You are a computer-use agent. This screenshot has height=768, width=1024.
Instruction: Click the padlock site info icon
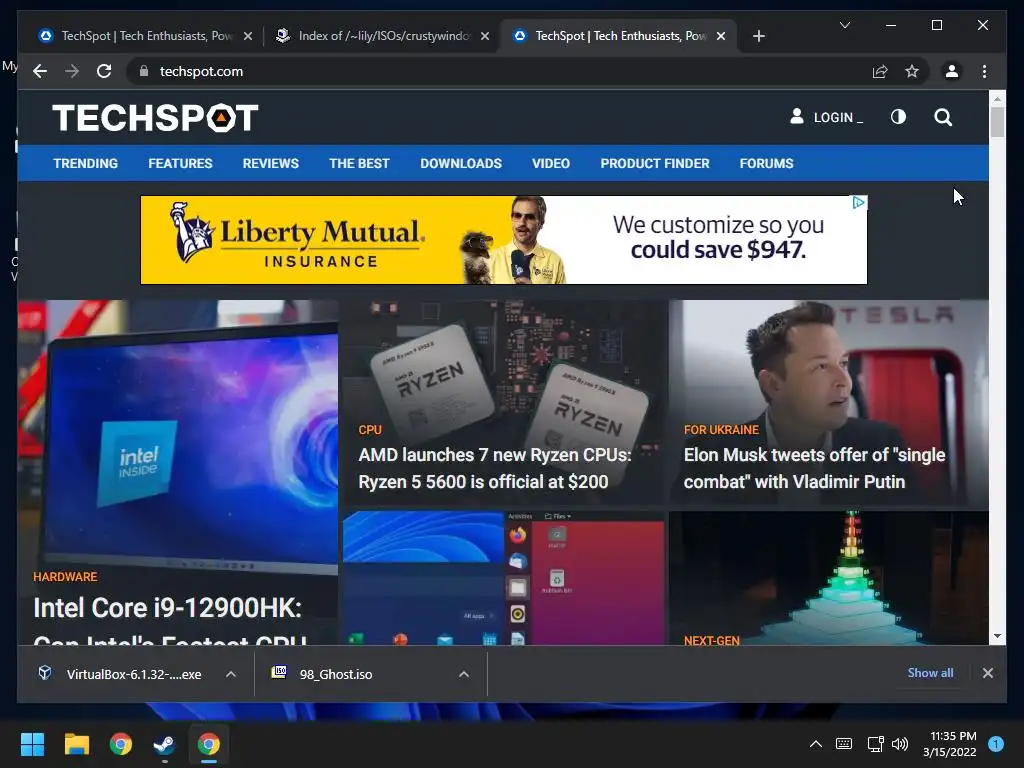[x=144, y=71]
